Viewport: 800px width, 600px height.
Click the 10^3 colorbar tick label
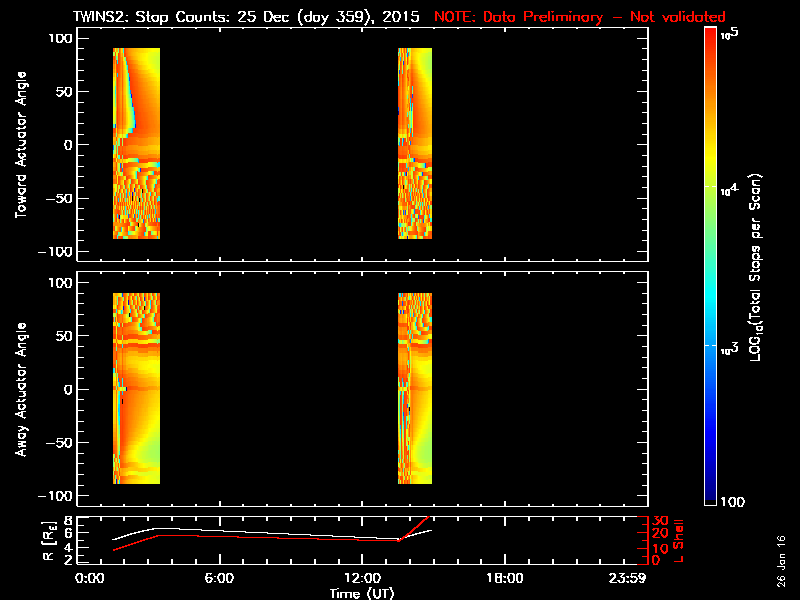[730, 348]
